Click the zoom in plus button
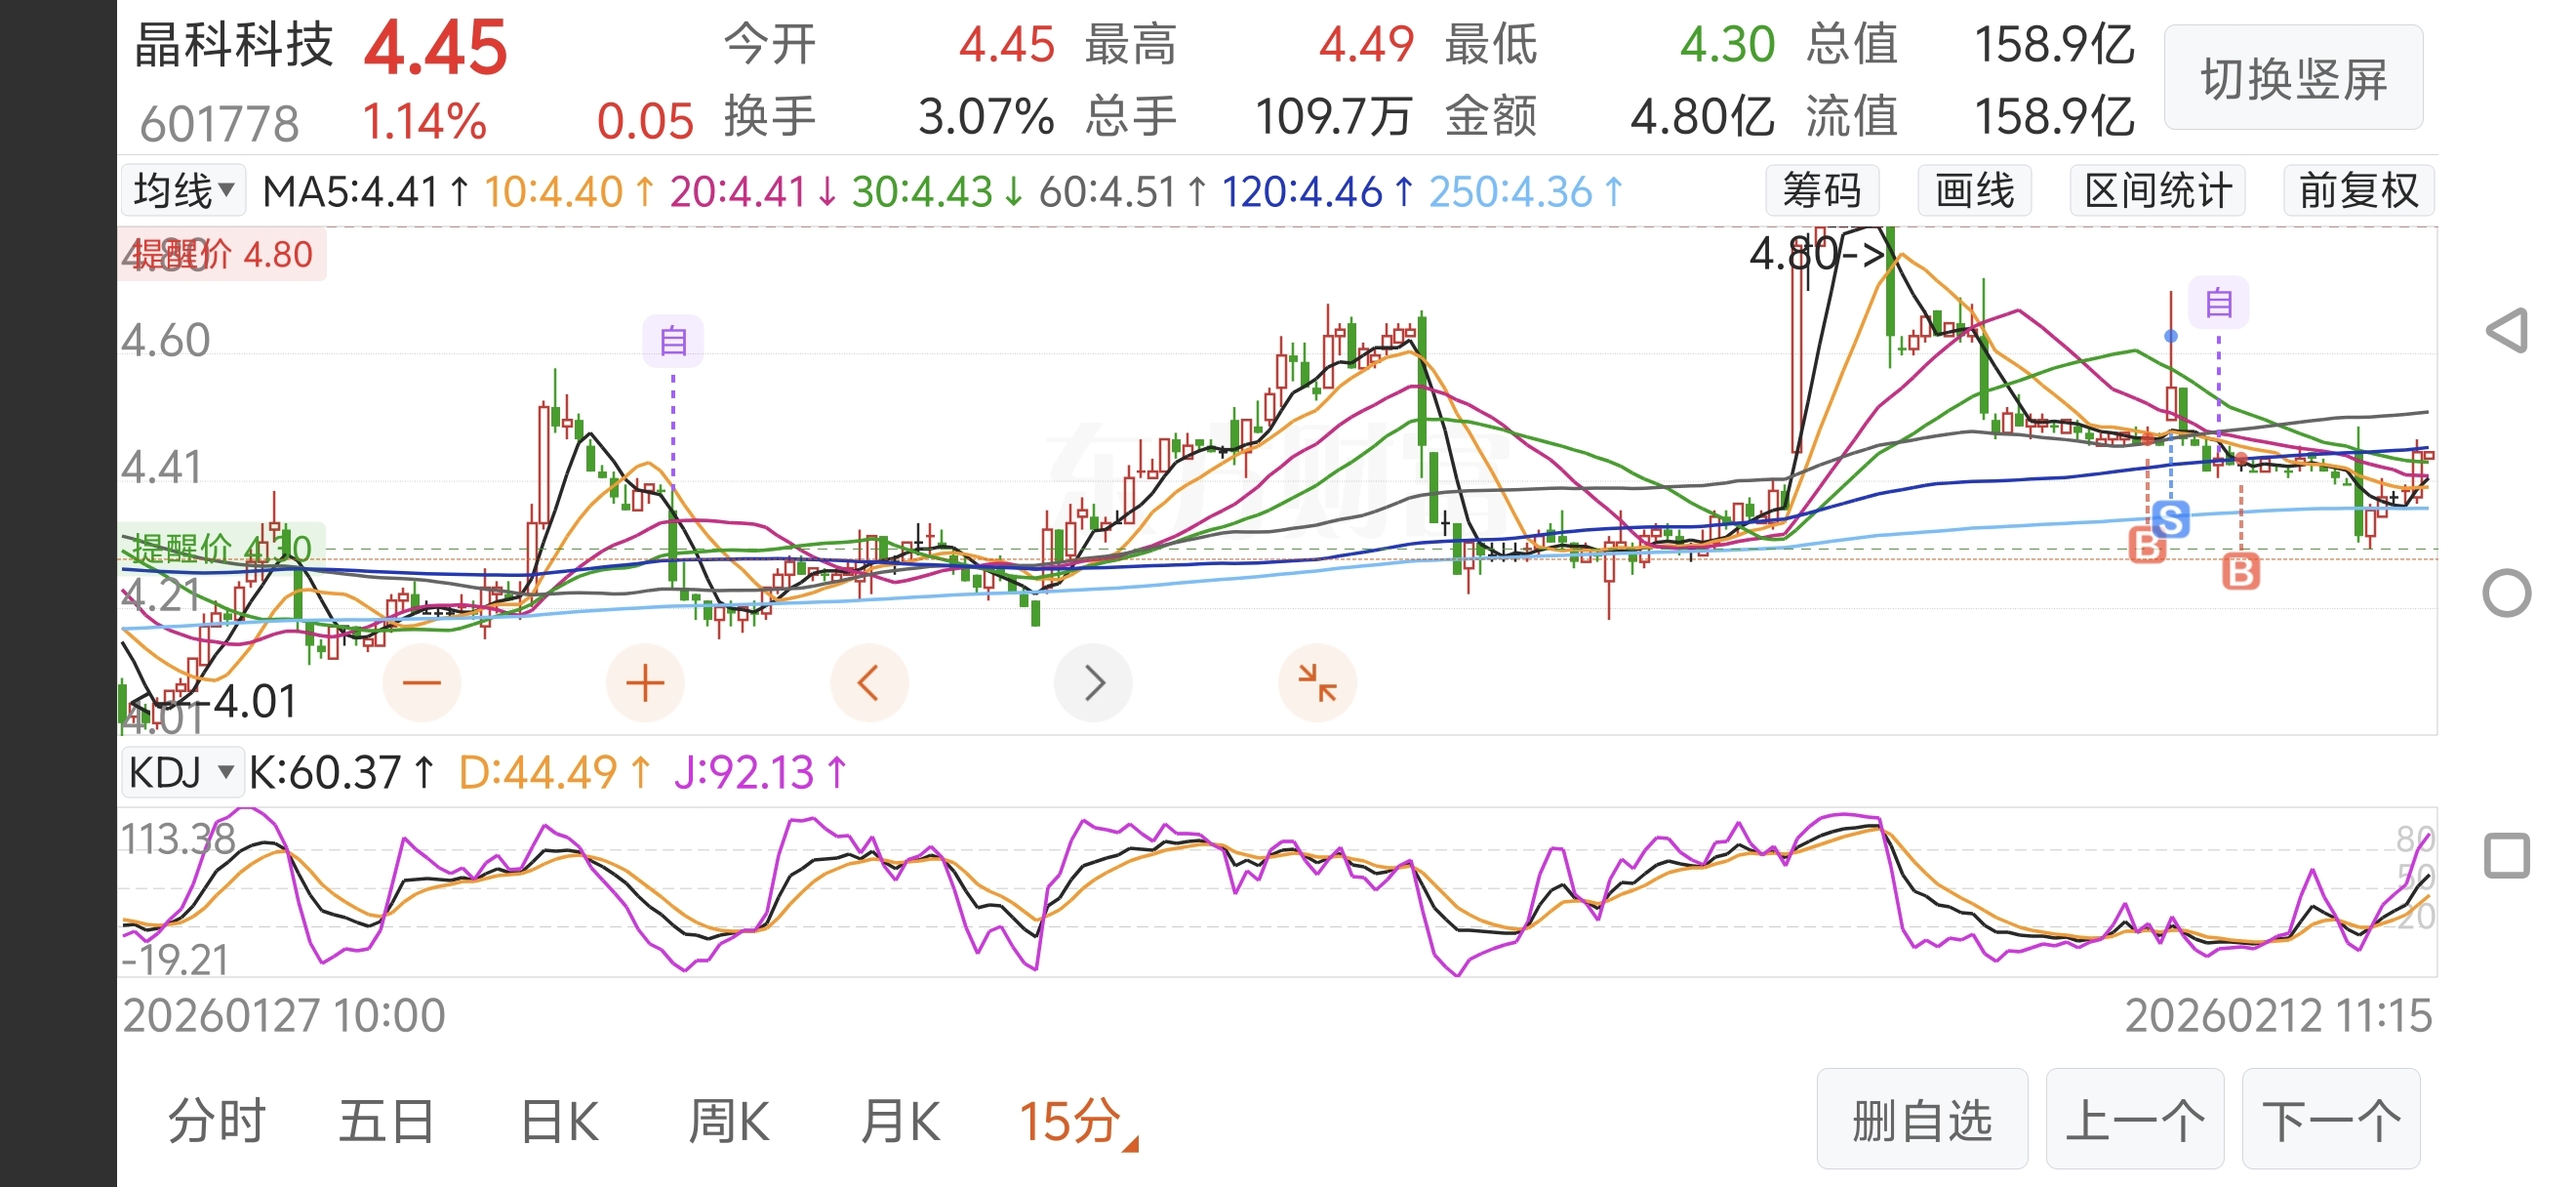The width and height of the screenshot is (2576, 1187). click(645, 683)
